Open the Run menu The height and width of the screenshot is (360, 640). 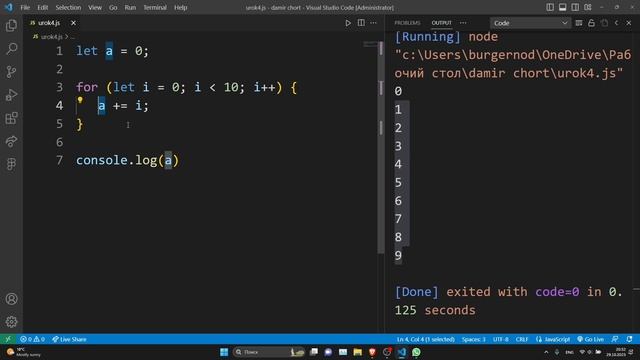(130, 7)
